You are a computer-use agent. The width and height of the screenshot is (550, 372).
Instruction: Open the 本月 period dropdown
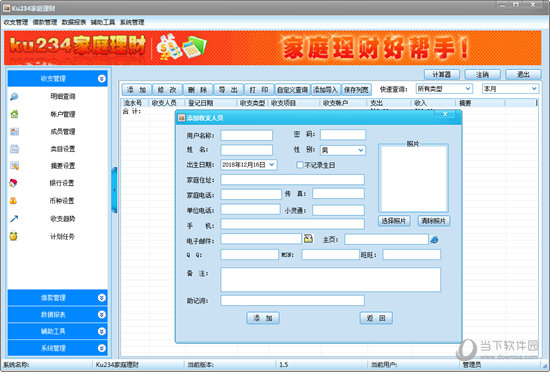click(x=534, y=89)
